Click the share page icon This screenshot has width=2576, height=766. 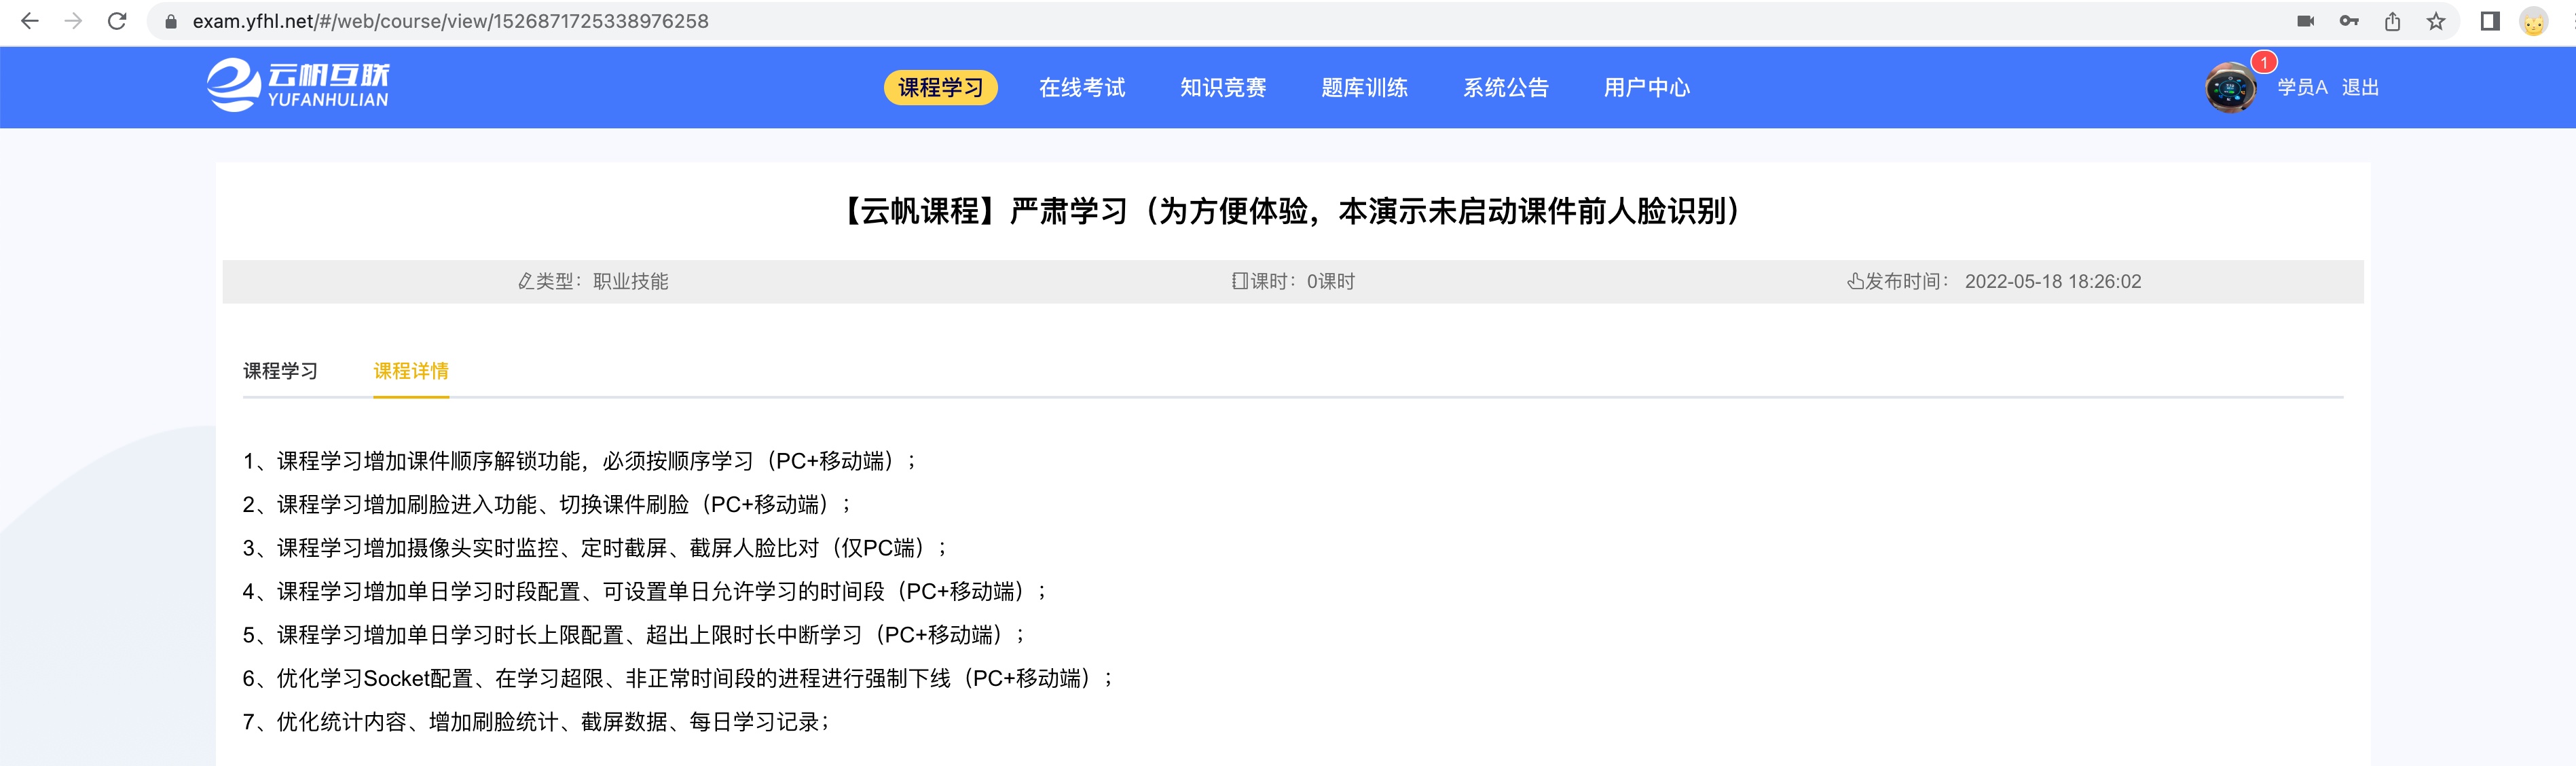click(2393, 21)
